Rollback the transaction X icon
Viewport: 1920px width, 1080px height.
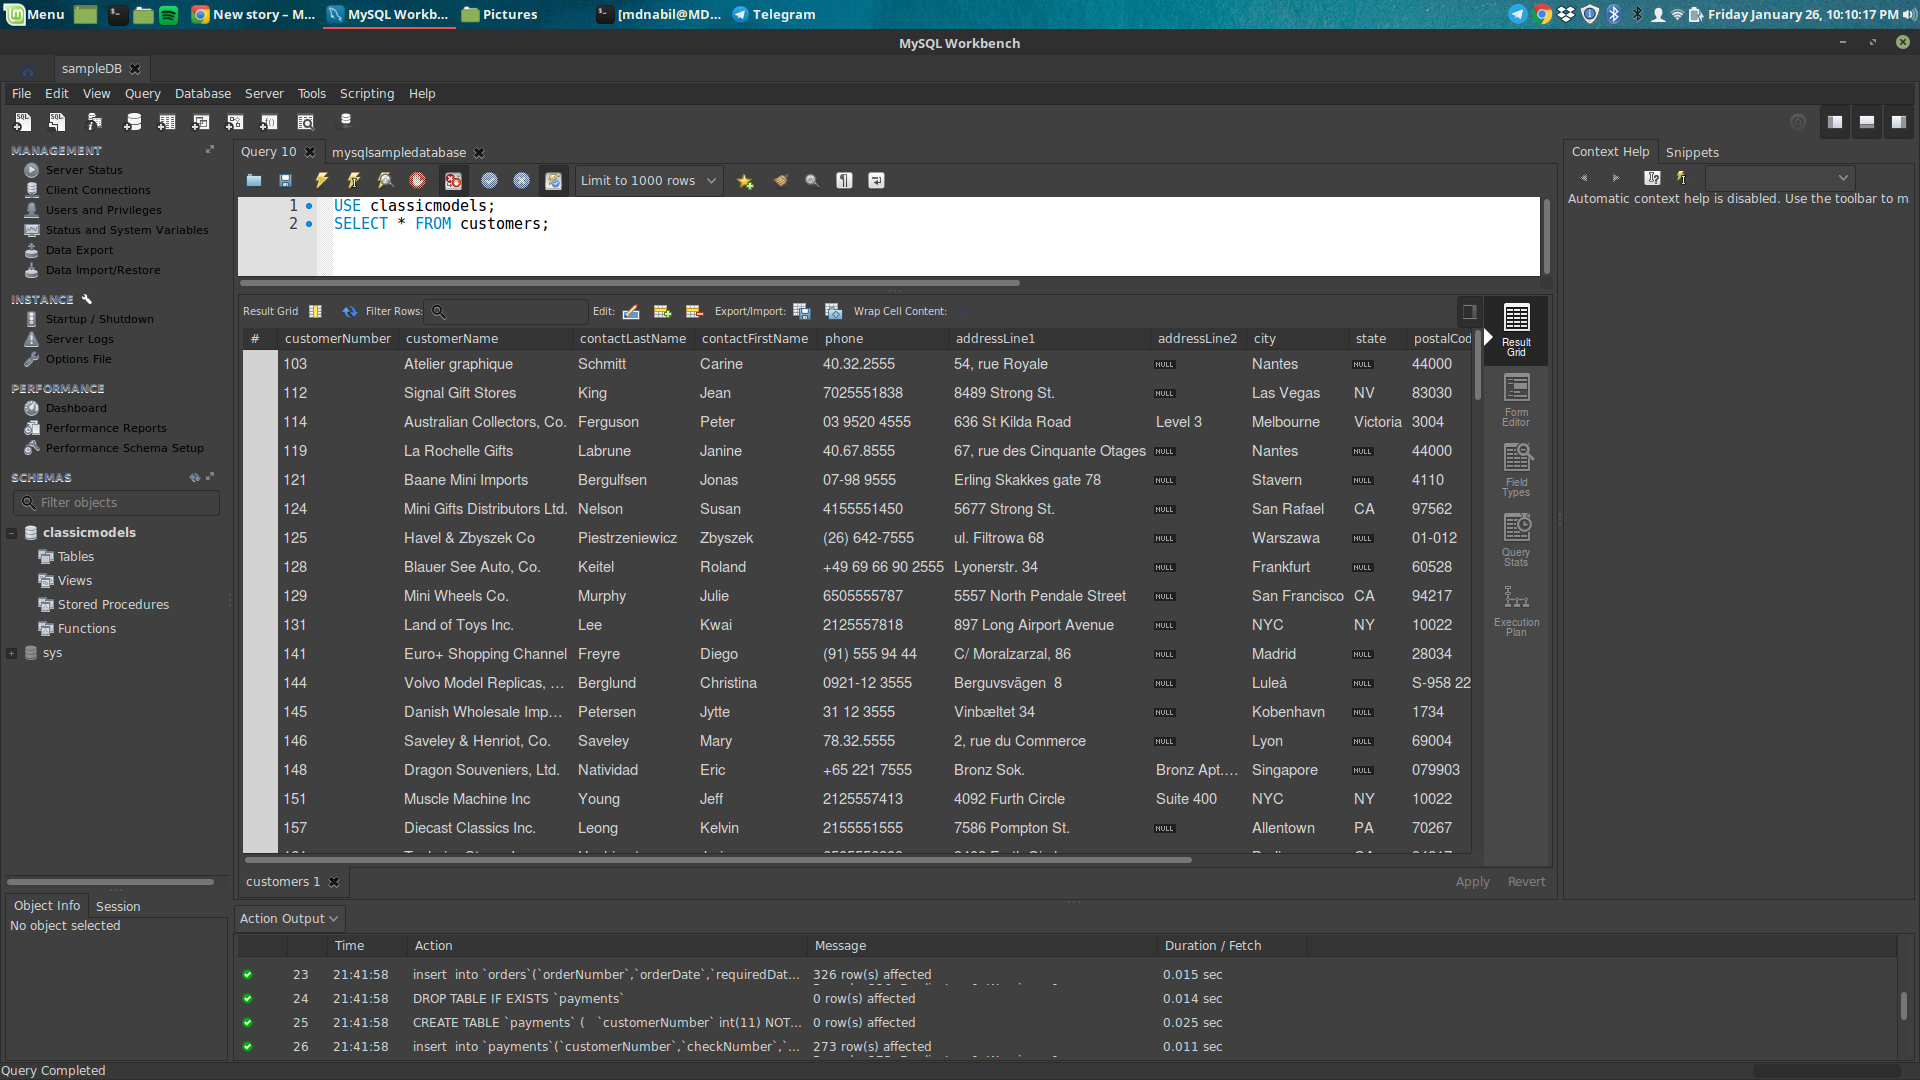pos(522,181)
